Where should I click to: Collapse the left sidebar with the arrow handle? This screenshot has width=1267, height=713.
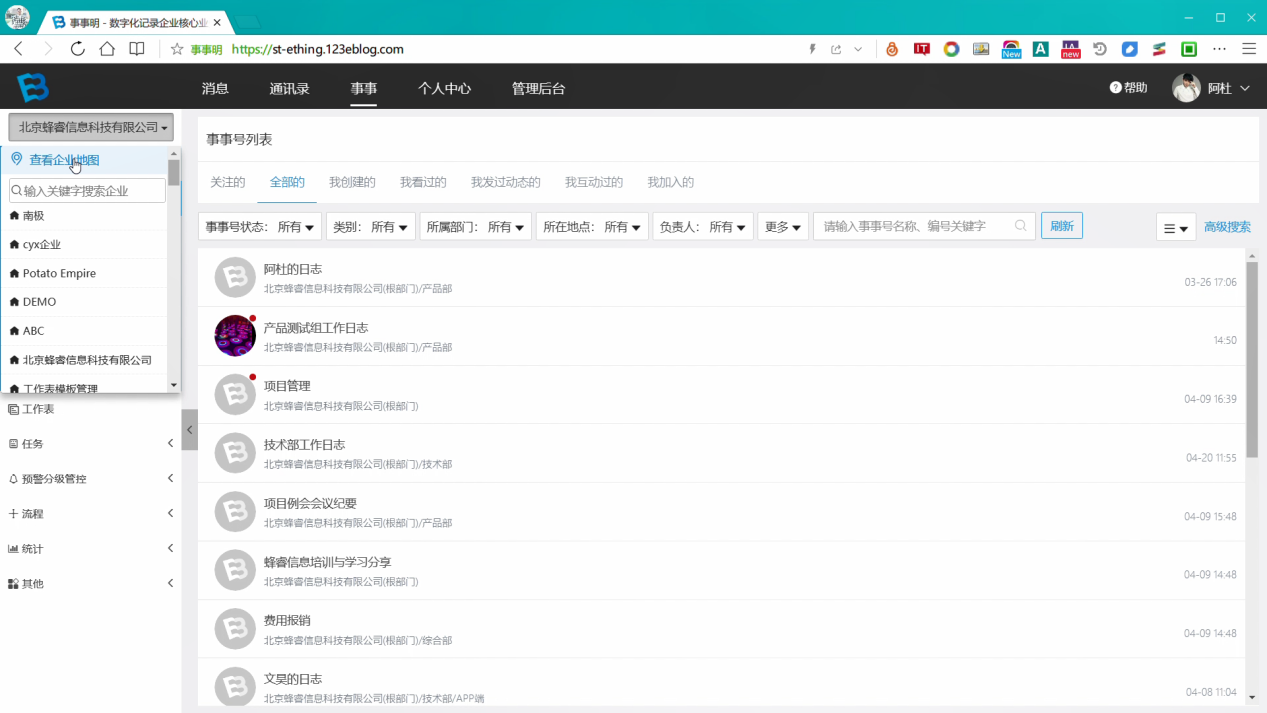tap(189, 430)
